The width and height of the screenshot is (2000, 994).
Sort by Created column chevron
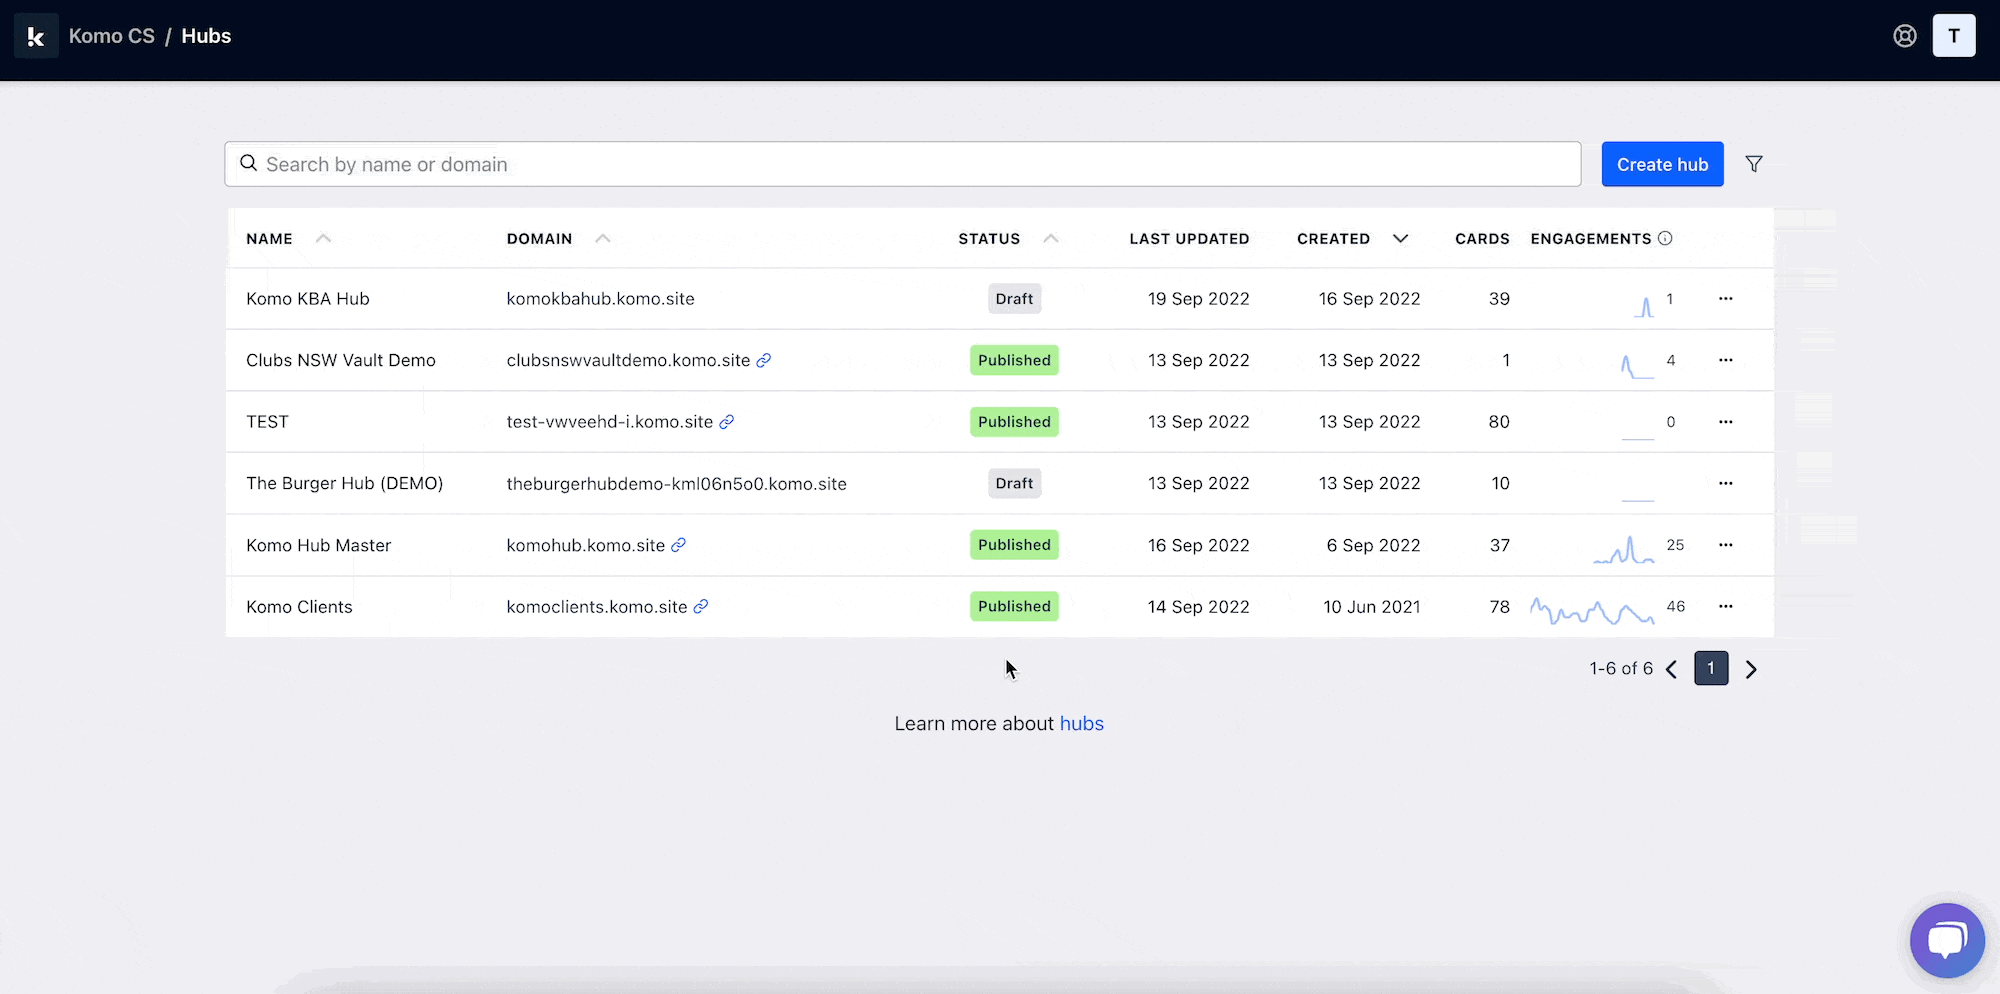[x=1400, y=238]
